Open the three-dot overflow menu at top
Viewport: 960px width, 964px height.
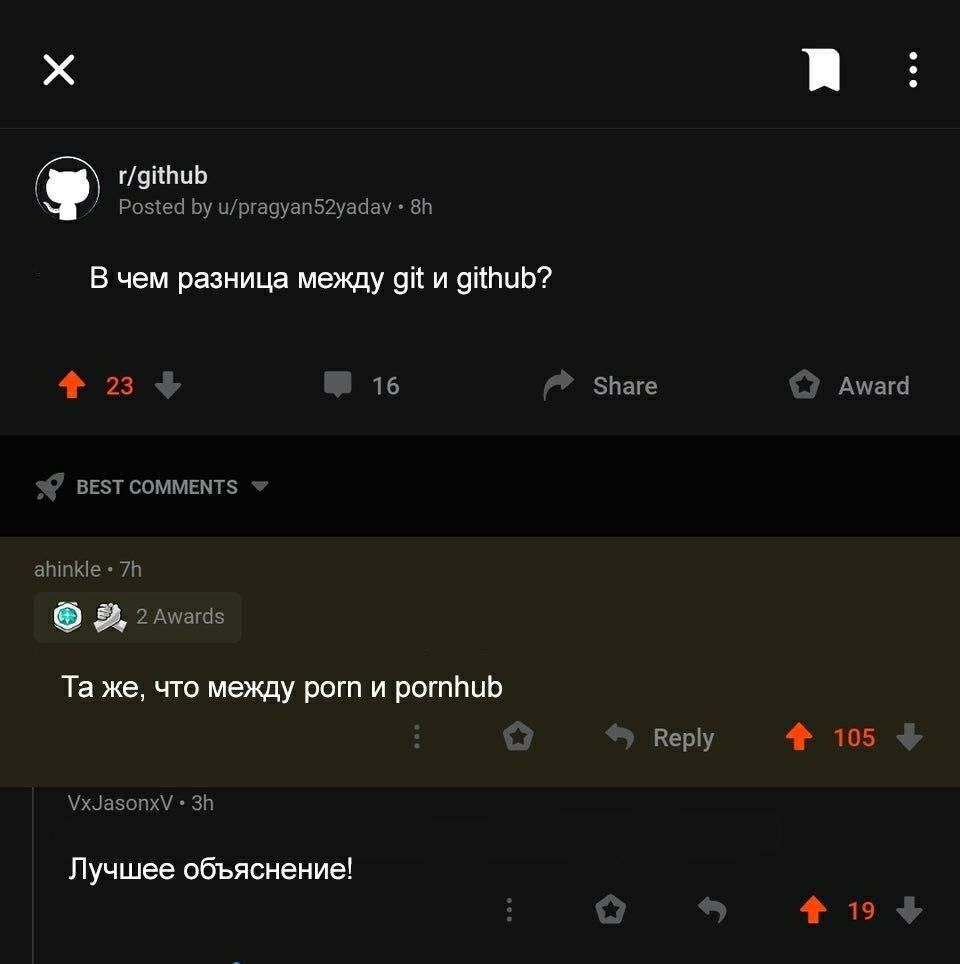[913, 69]
